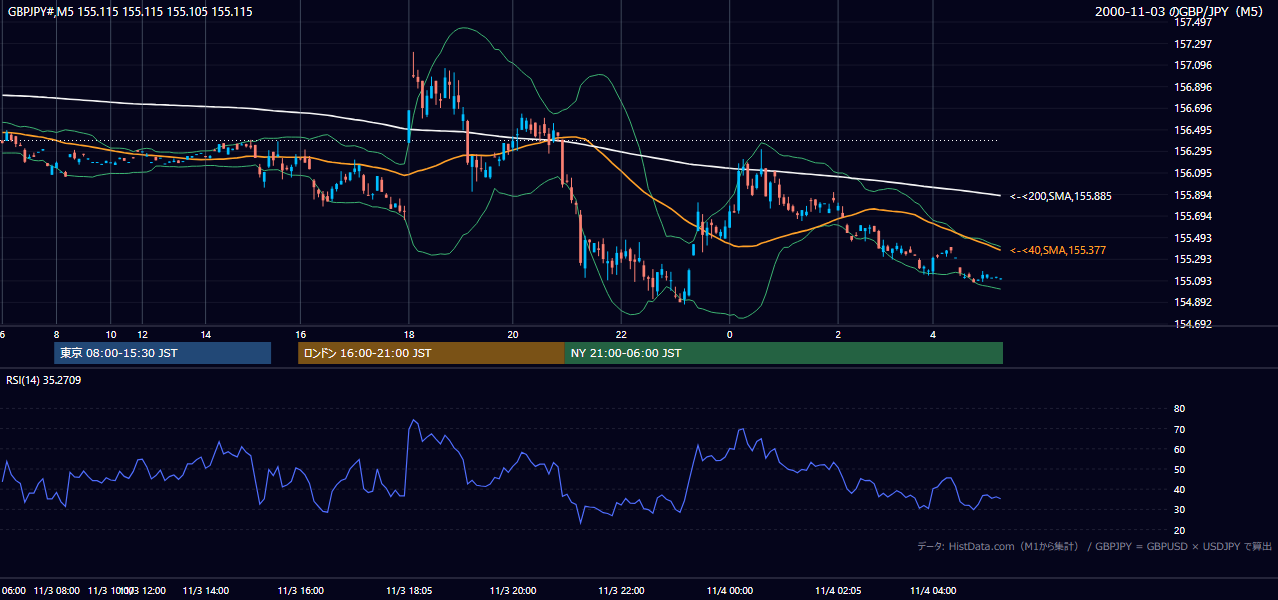The height and width of the screenshot is (600, 1278).
Task: Click the 06:00 label at bottom-left corner
Action: click(13, 591)
